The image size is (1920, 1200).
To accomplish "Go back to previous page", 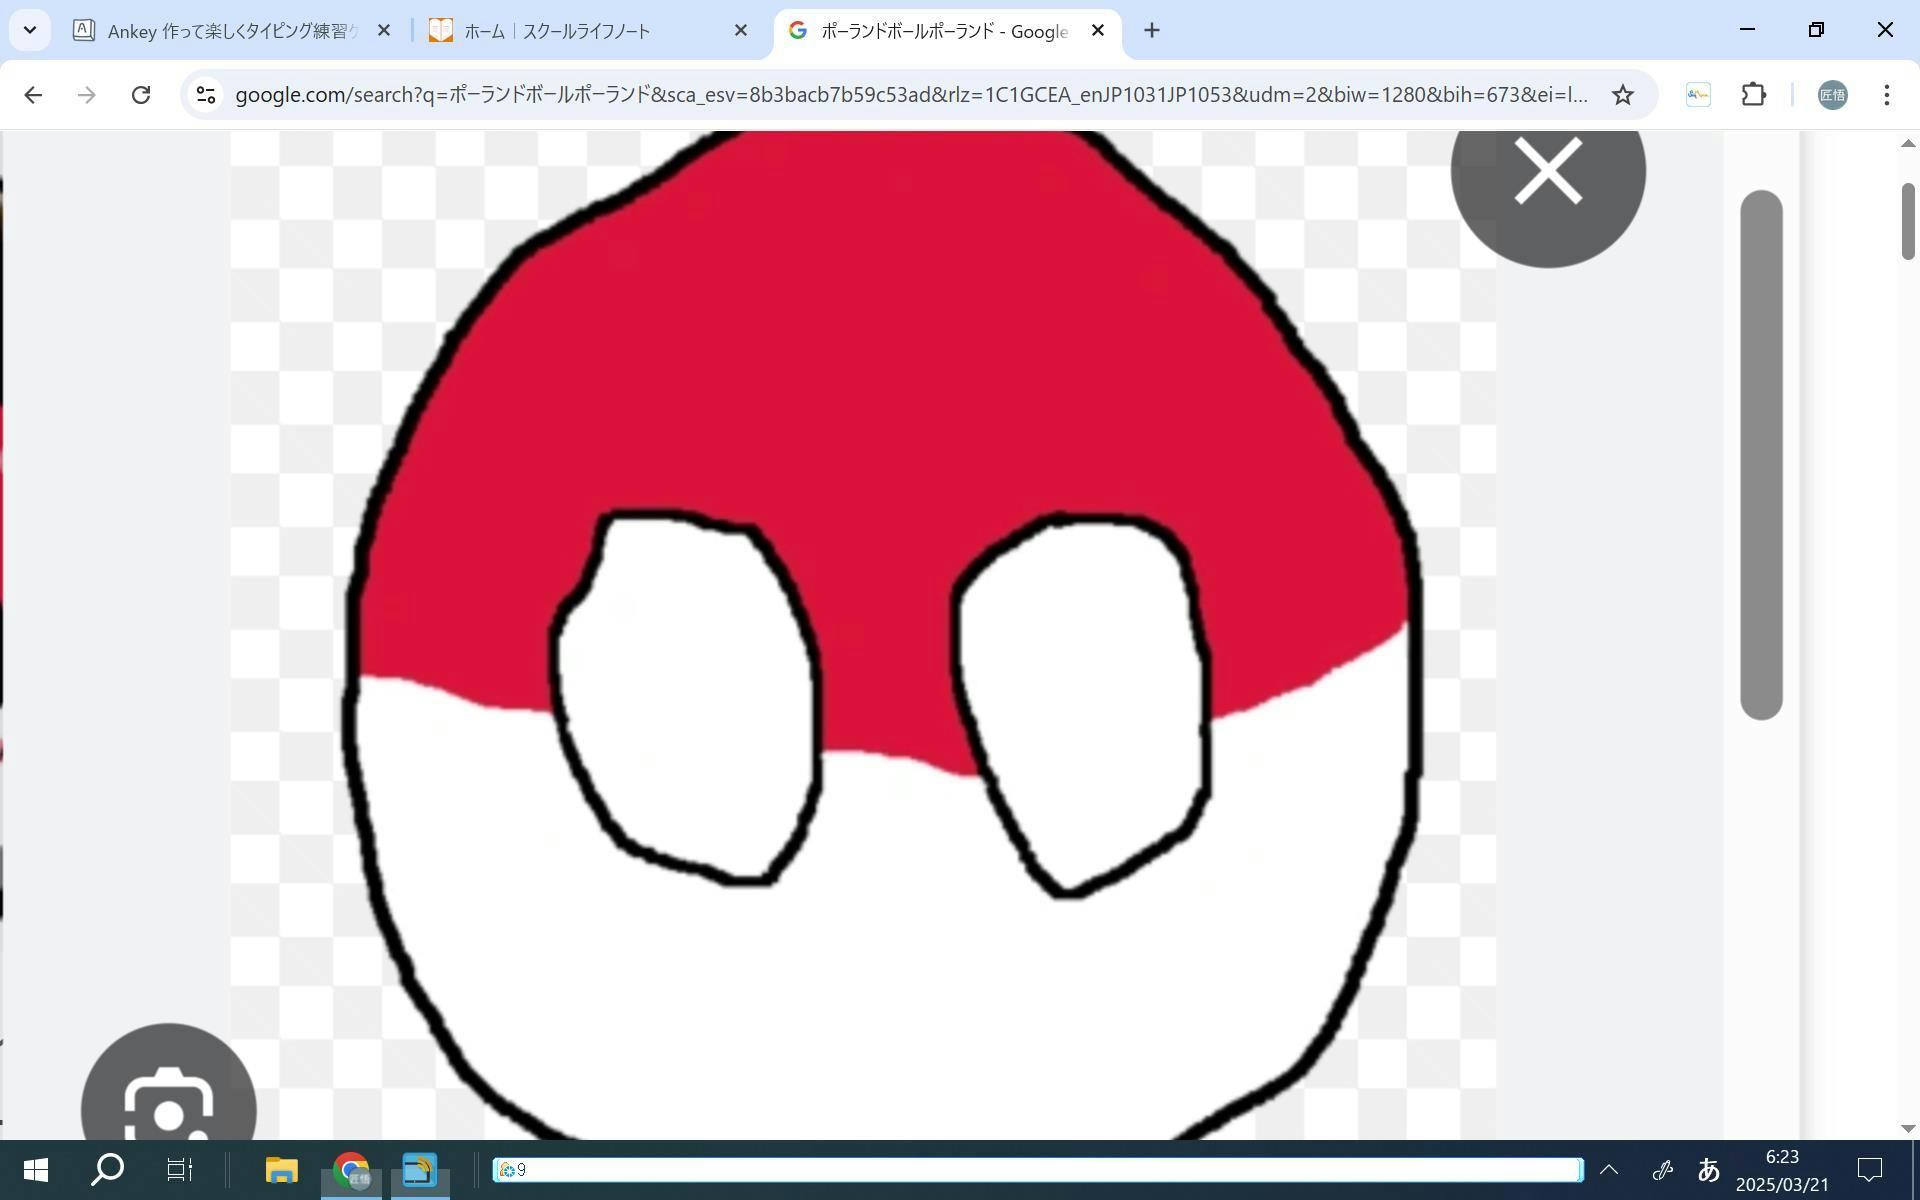I will (33, 95).
